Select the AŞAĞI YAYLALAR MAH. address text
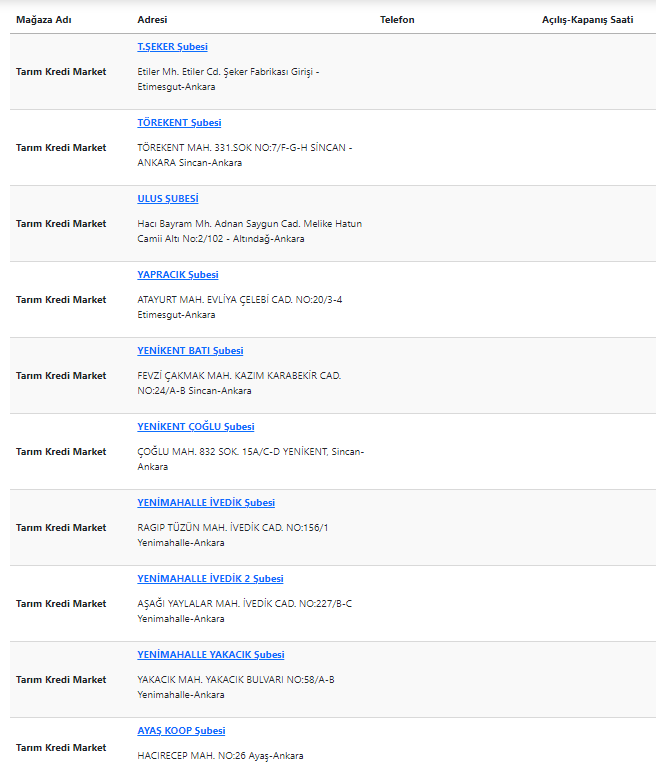This screenshot has width=656, height=778. (245, 611)
